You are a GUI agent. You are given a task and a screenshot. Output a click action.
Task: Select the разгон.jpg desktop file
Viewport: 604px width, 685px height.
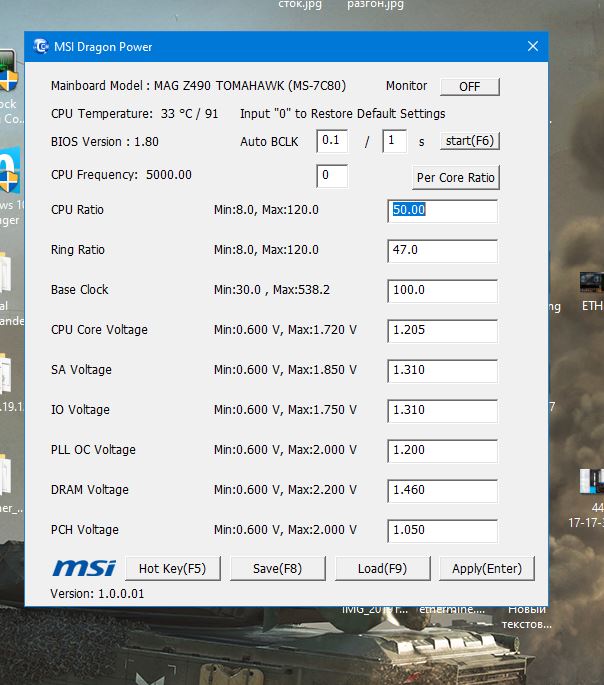click(x=375, y=5)
